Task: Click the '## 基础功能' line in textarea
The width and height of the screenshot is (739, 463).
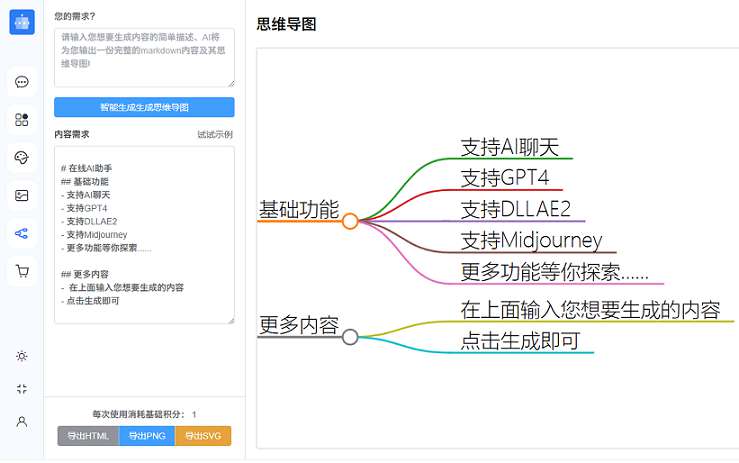Action: (85, 182)
